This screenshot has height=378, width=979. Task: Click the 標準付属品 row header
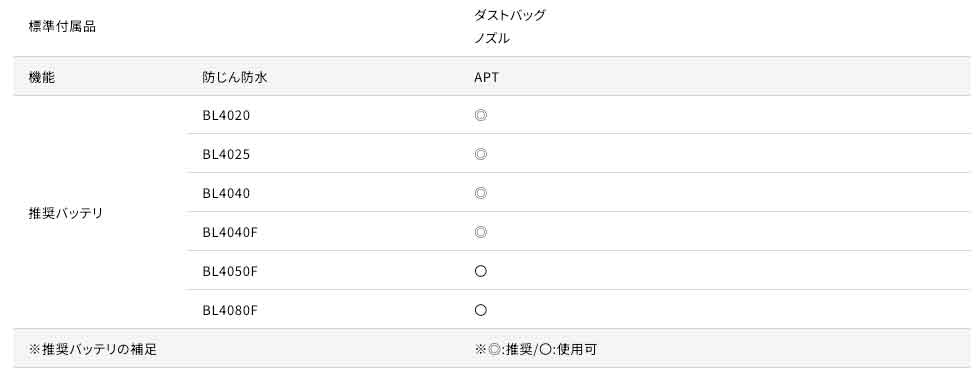click(x=62, y=27)
